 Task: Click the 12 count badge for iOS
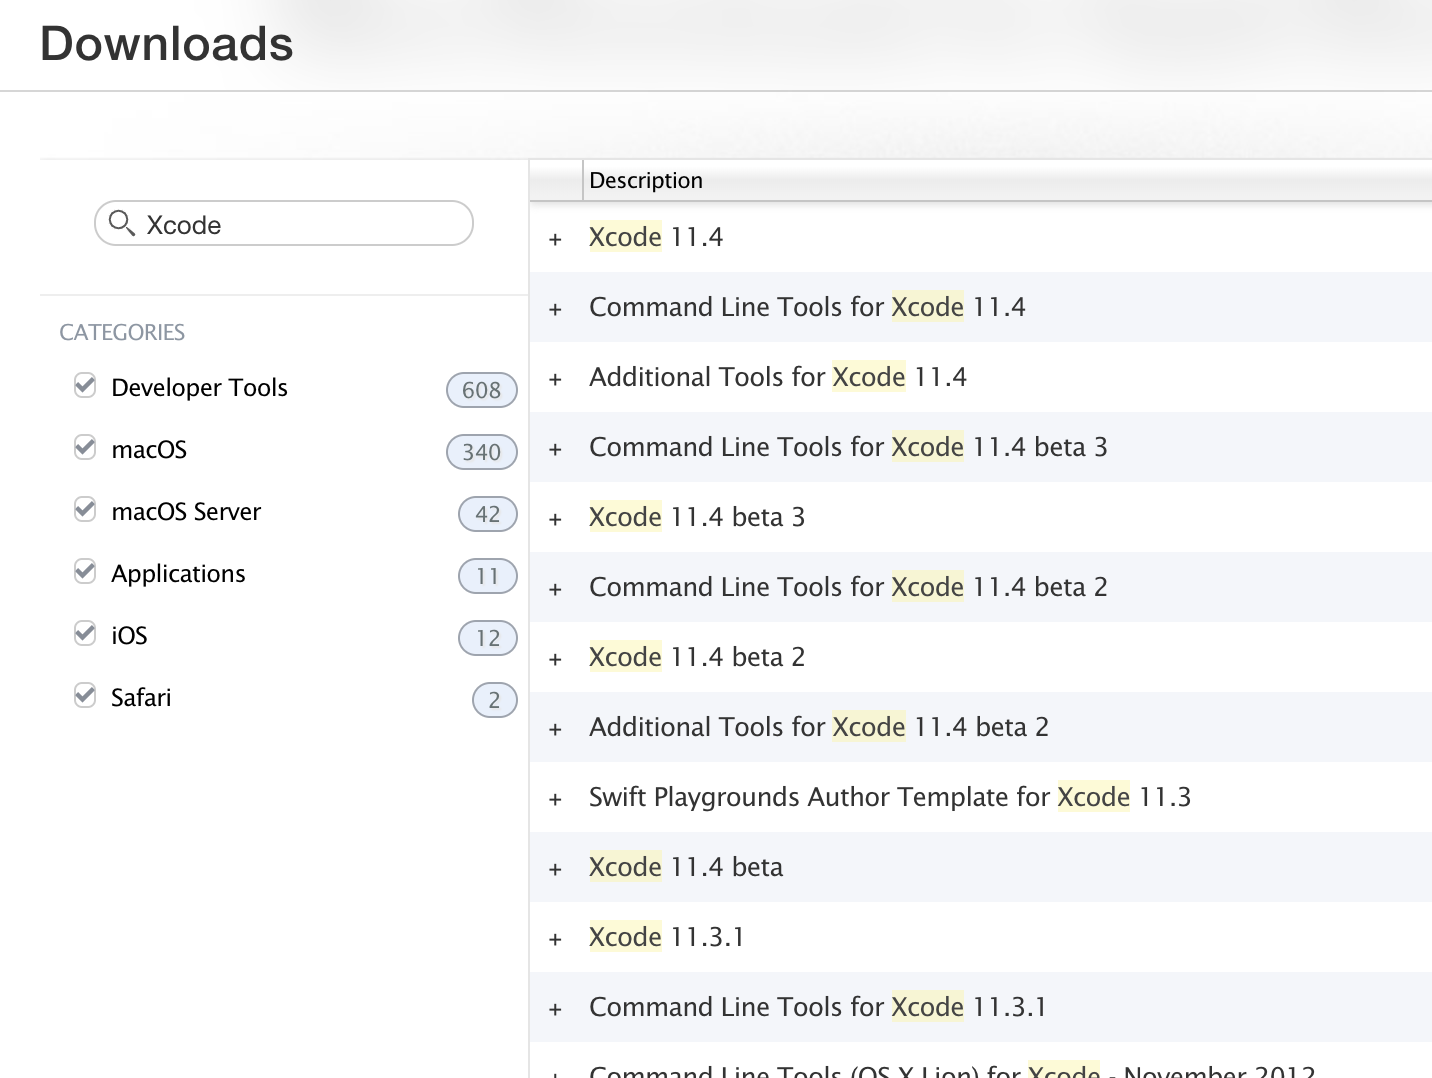point(487,638)
